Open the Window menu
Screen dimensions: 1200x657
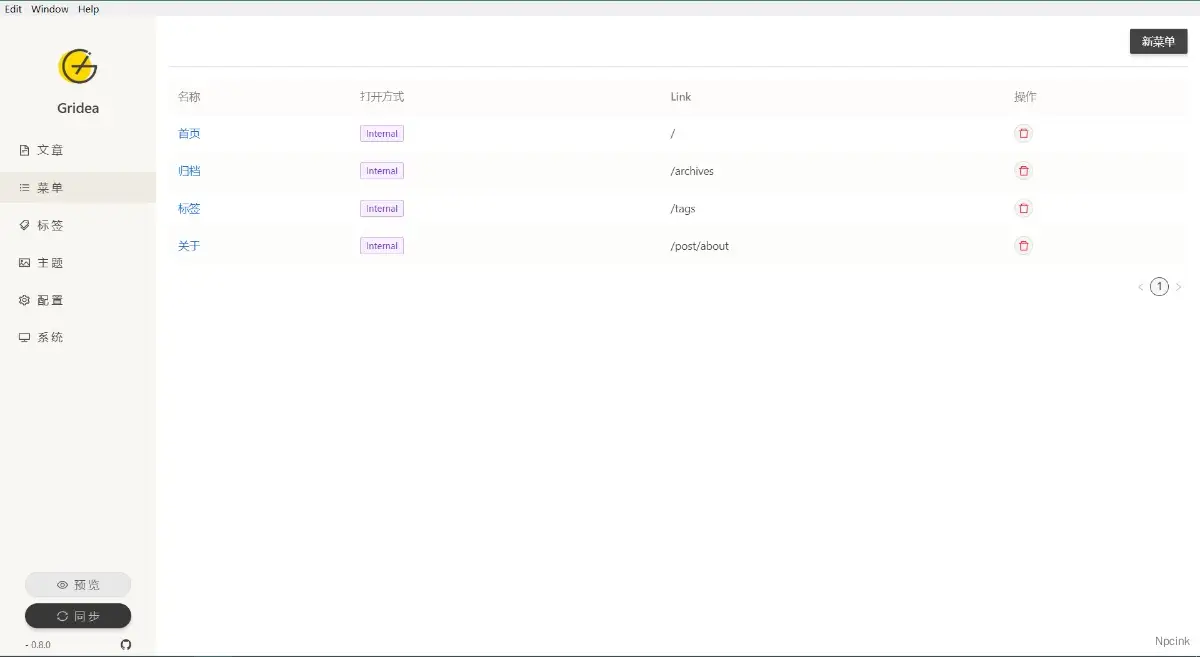(x=50, y=9)
